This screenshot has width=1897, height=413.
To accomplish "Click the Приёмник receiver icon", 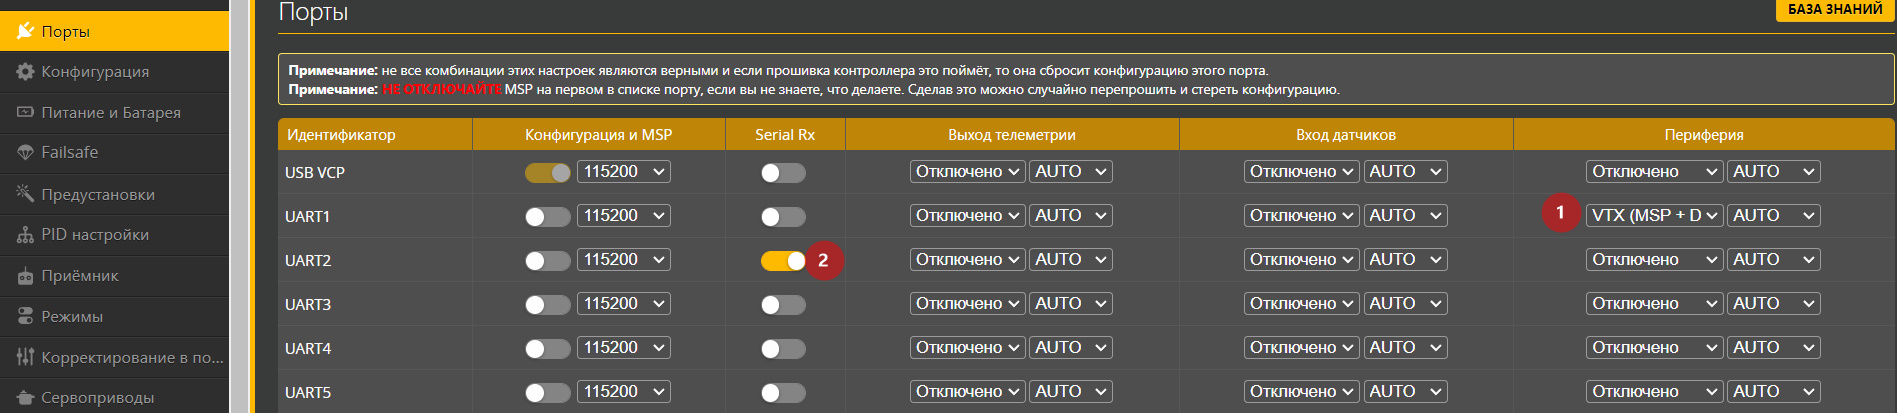I will click(x=25, y=276).
